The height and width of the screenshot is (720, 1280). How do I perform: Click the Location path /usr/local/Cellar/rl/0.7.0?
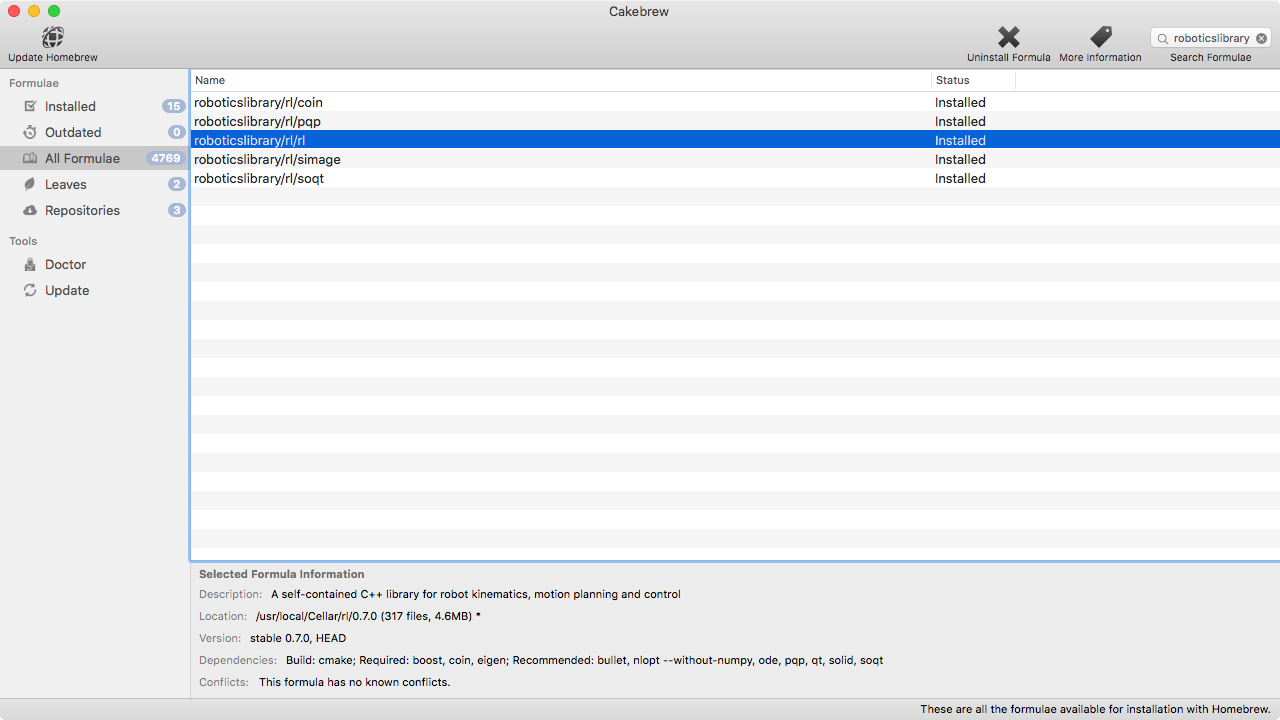click(316, 616)
